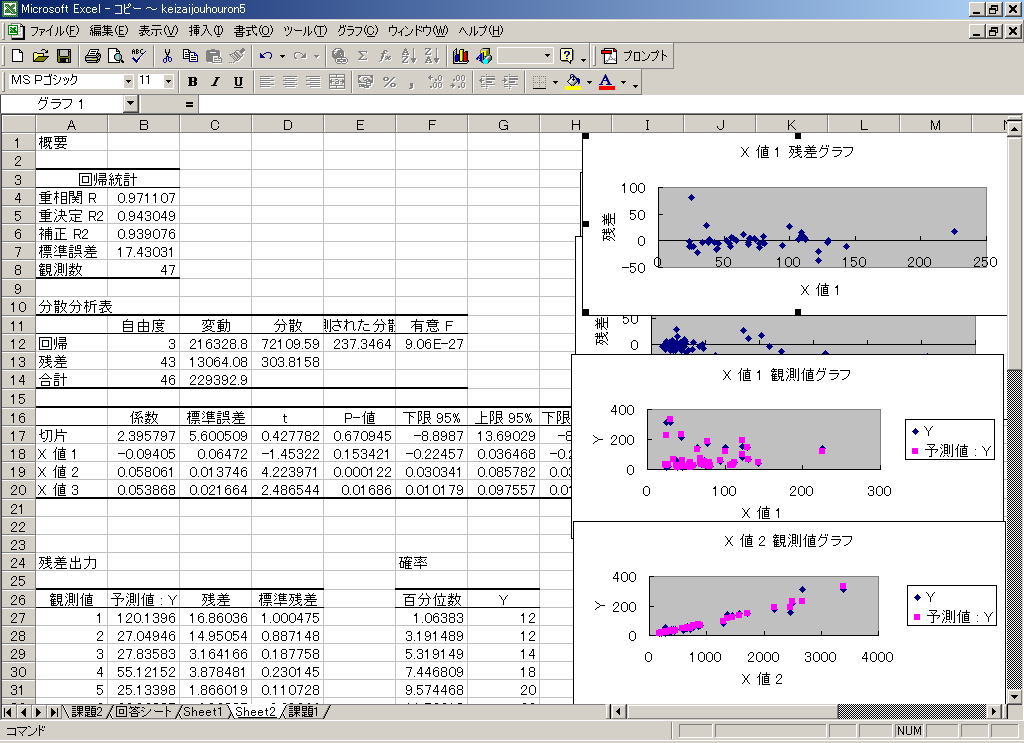Toggle Align Right
This screenshot has height=743, width=1024.
313,82
